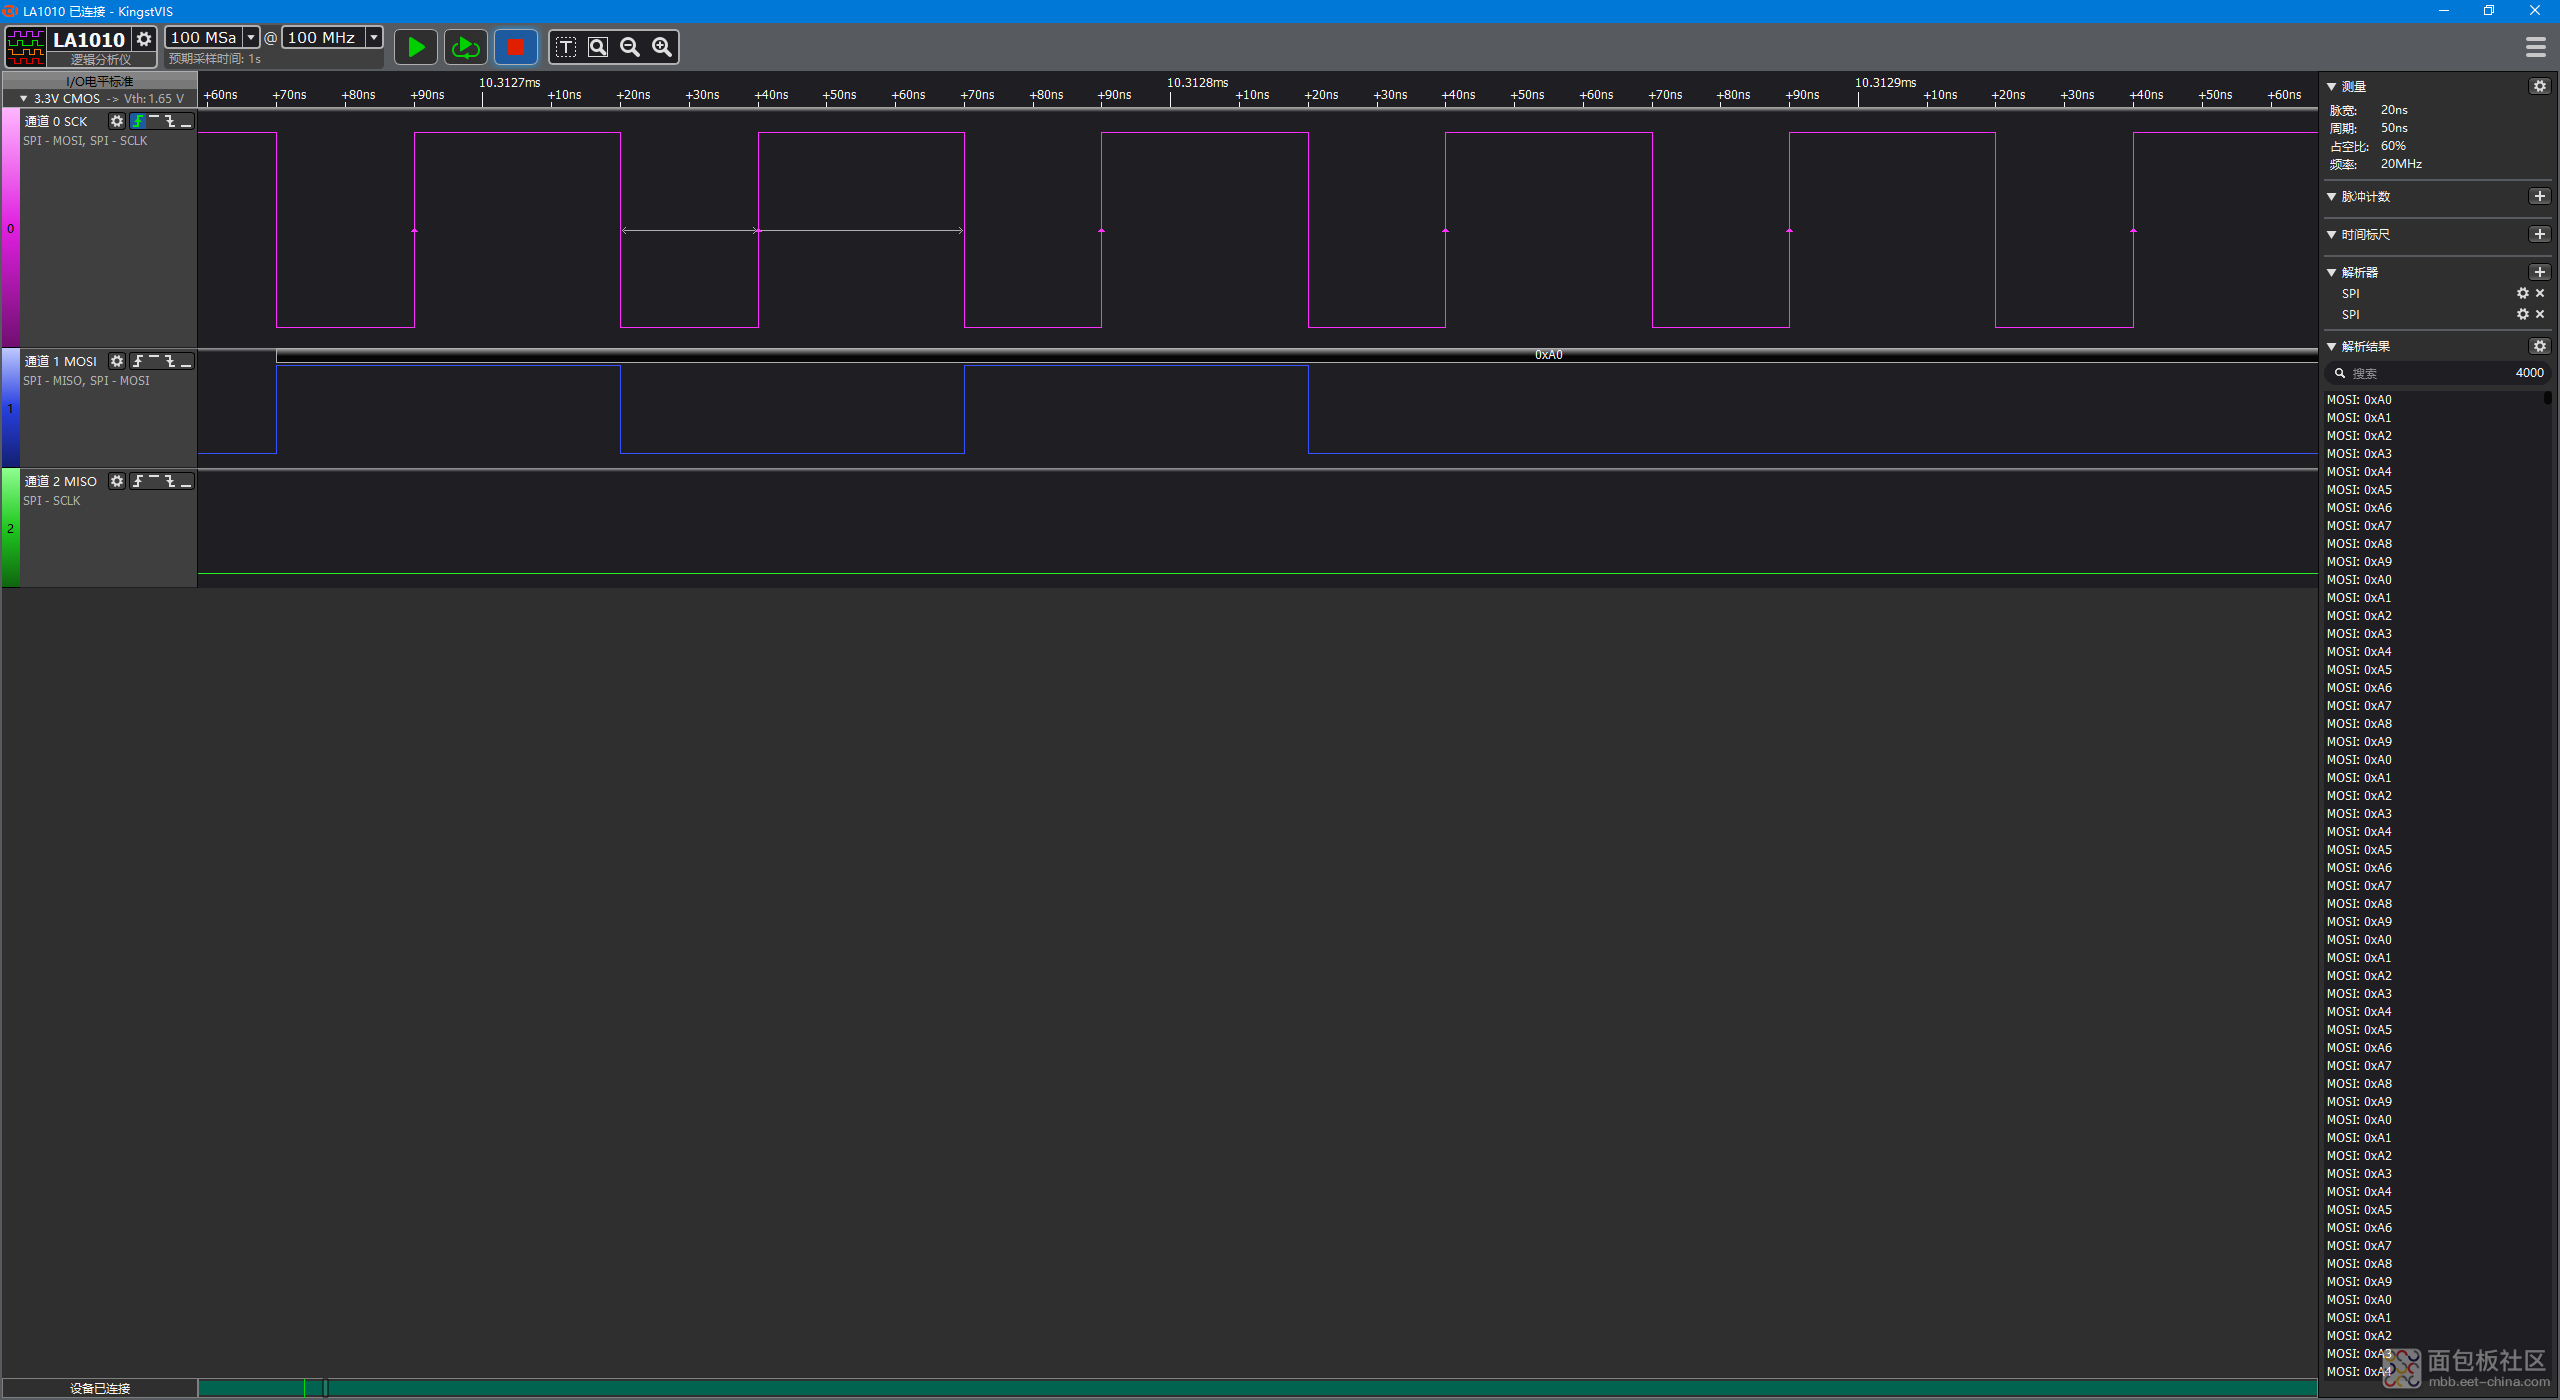Toggle rising-edge trigger on channel 0 SCK
This screenshot has width=2560, height=1400.
pos(138,121)
